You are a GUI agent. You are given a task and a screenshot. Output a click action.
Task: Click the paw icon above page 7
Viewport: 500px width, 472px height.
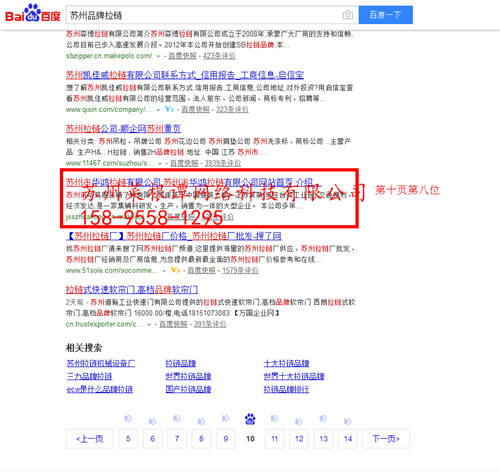[x=177, y=418]
